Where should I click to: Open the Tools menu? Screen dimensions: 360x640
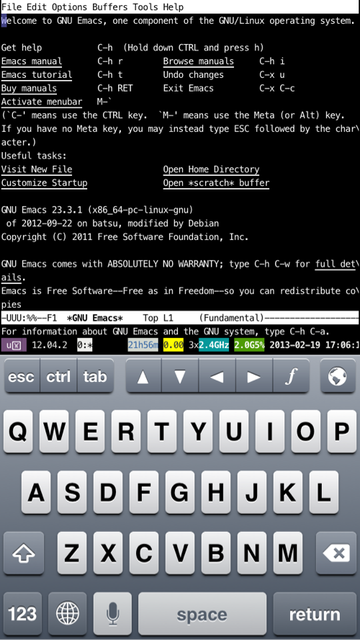(145, 7)
